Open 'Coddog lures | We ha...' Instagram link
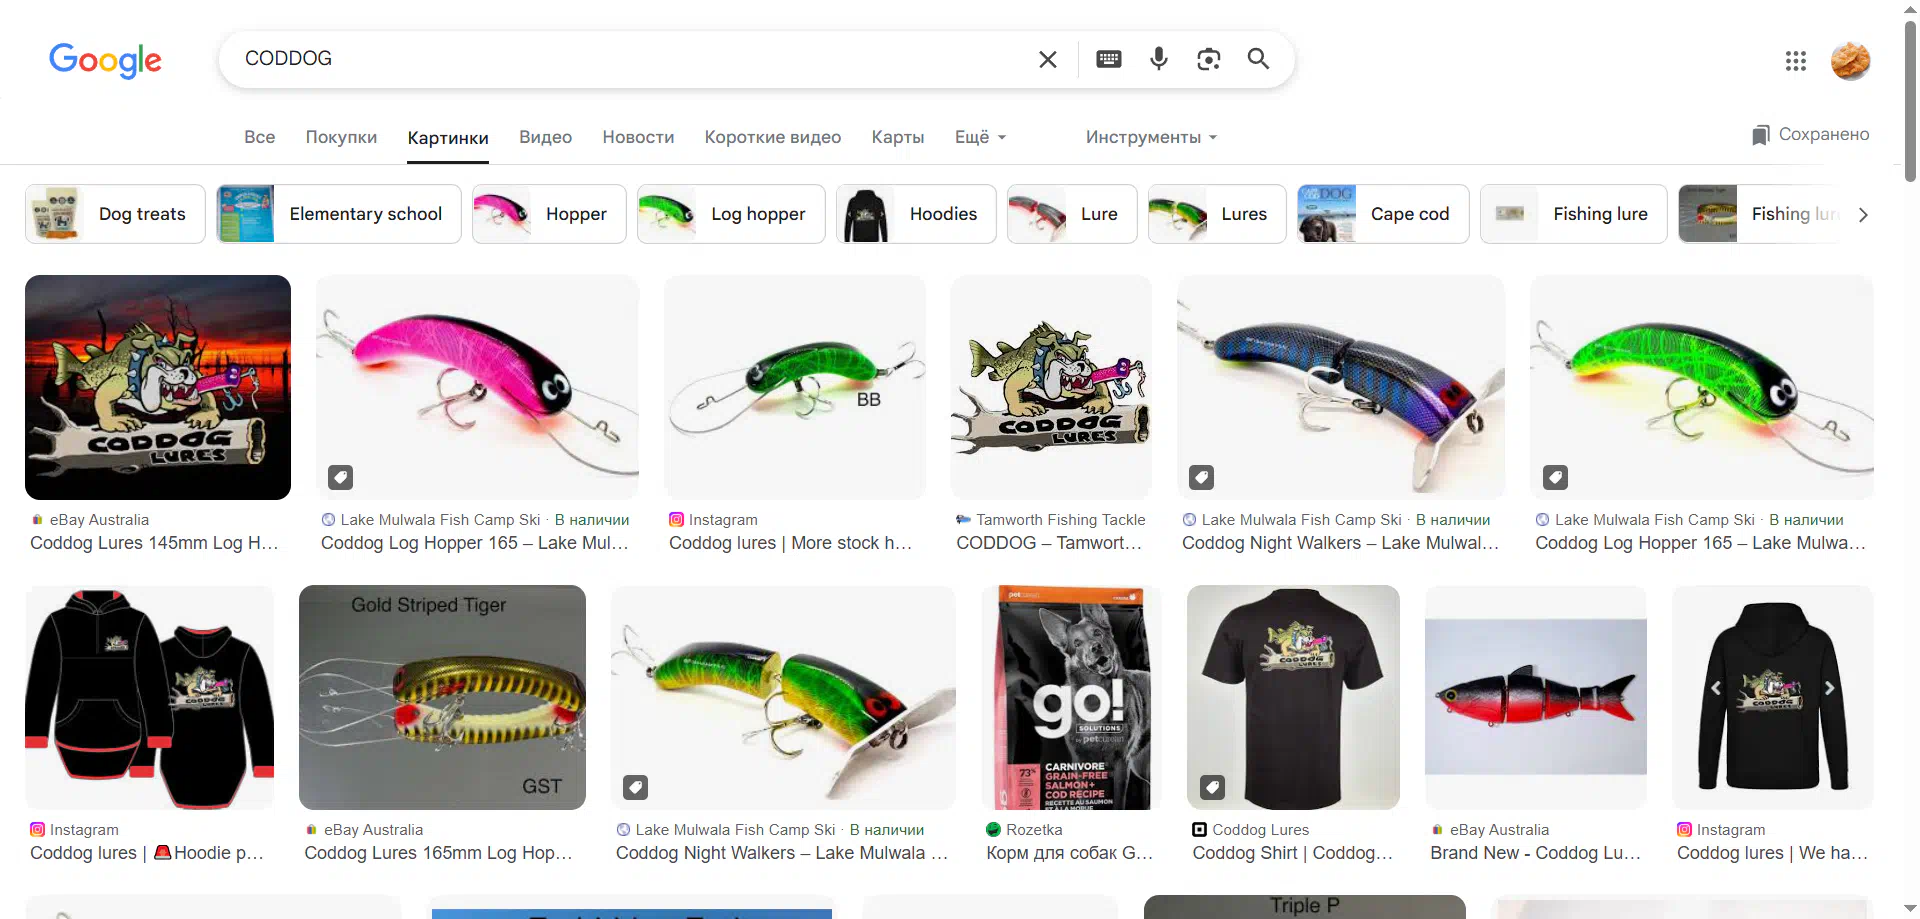The width and height of the screenshot is (1920, 919). pos(1772,853)
